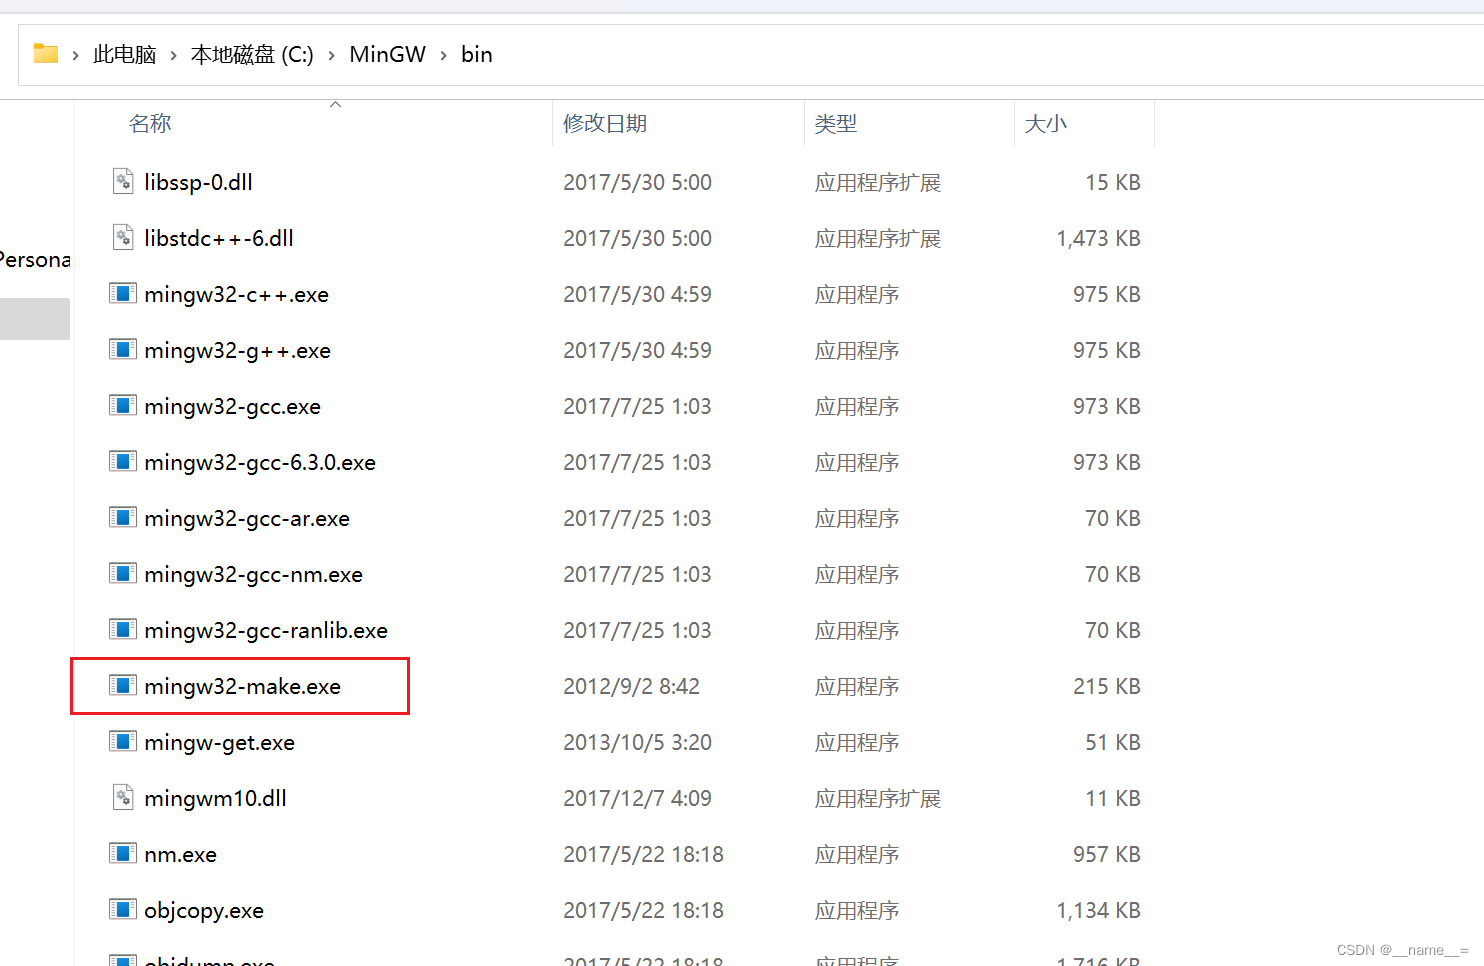Navigate to 此电脑 in the breadcrumb
This screenshot has height=966, width=1484.
tap(124, 54)
